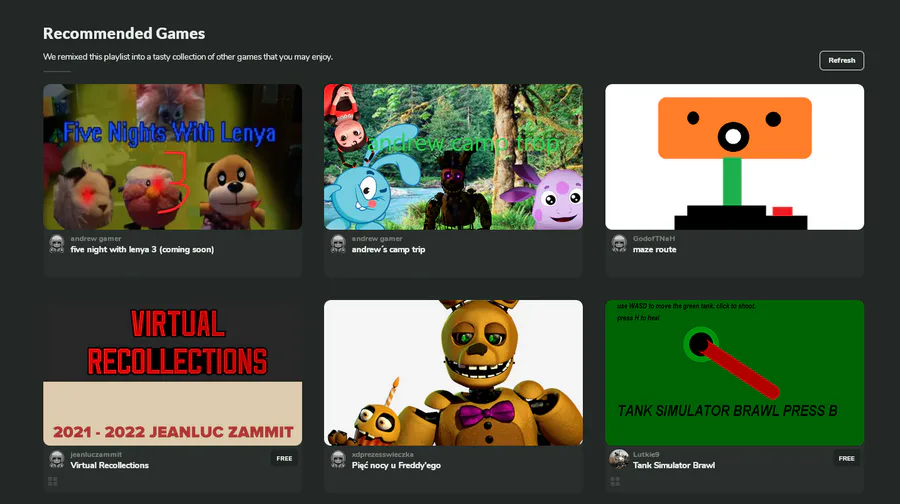
Task: Click 'maze route' title link
Action: [x=654, y=250]
